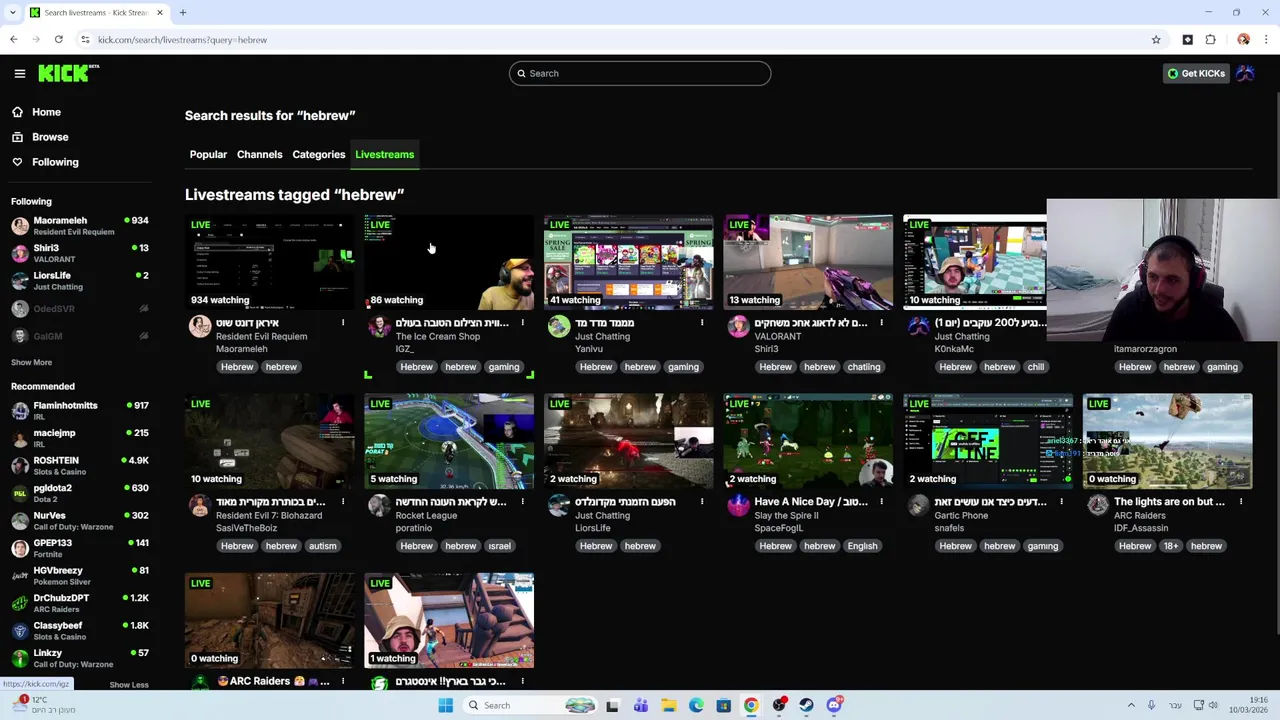Image resolution: width=1280 pixels, height=720 pixels.
Task: Open the Windows Start menu
Action: pyautogui.click(x=446, y=705)
